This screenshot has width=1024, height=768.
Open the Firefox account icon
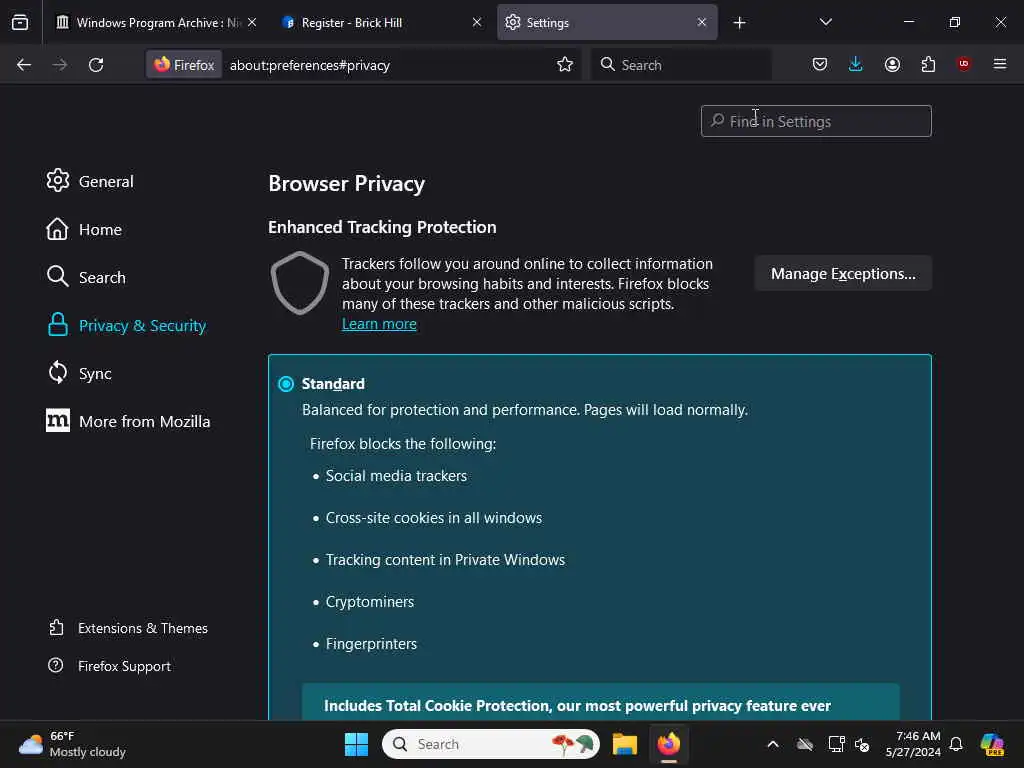(892, 64)
